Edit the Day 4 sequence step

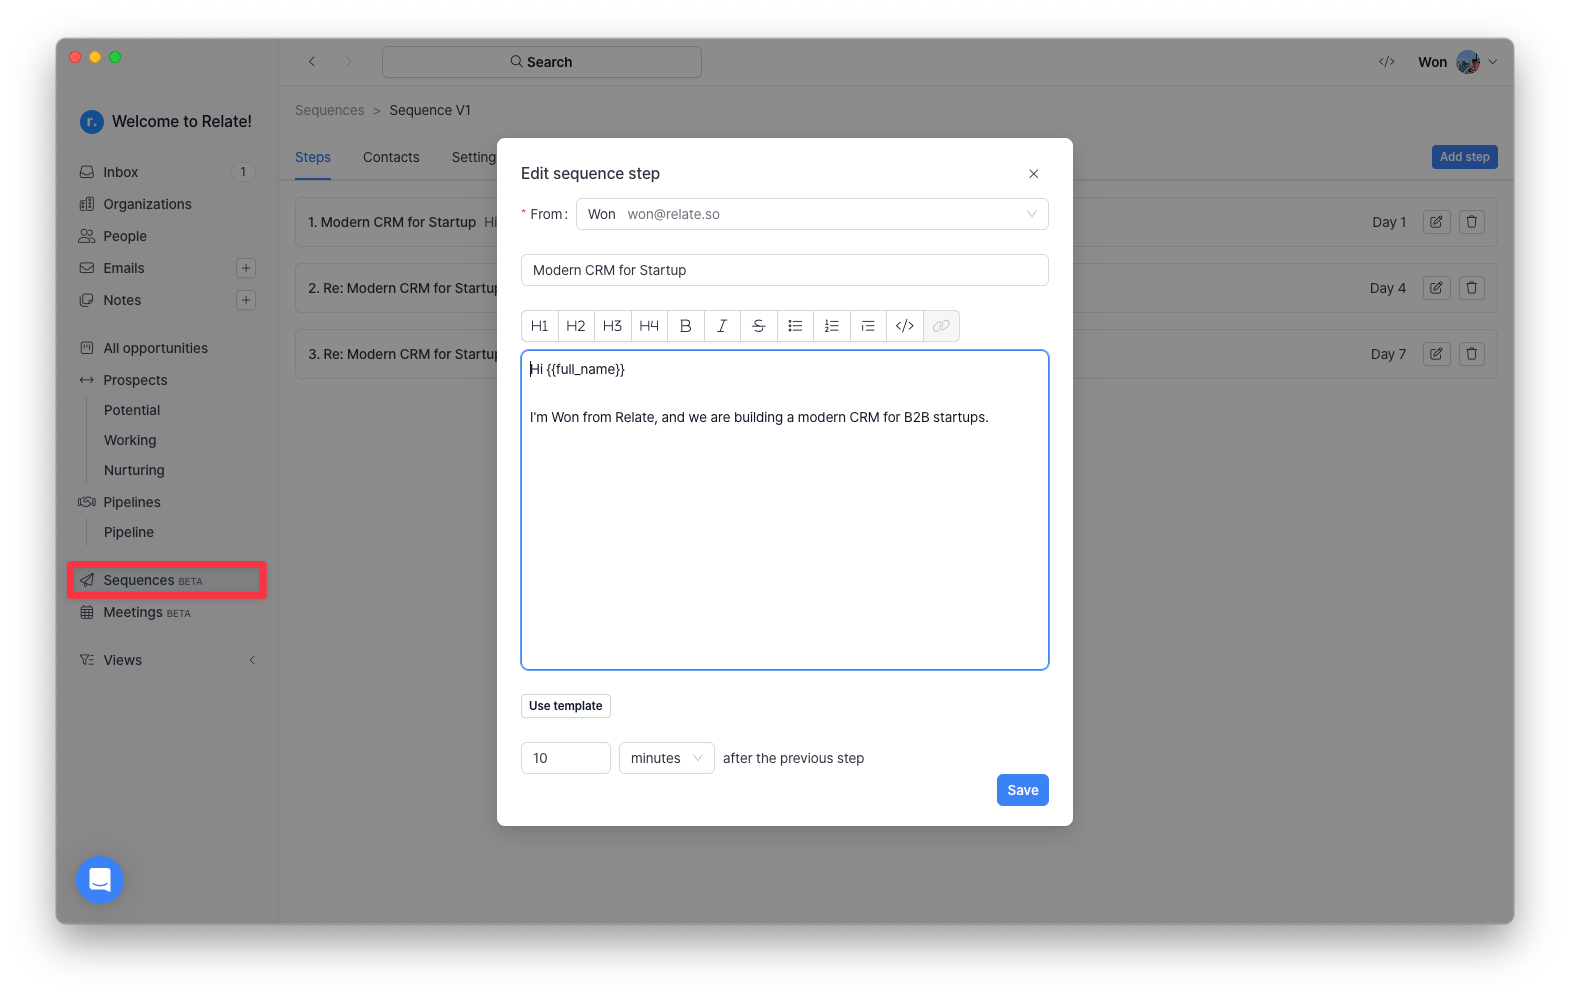pos(1436,288)
